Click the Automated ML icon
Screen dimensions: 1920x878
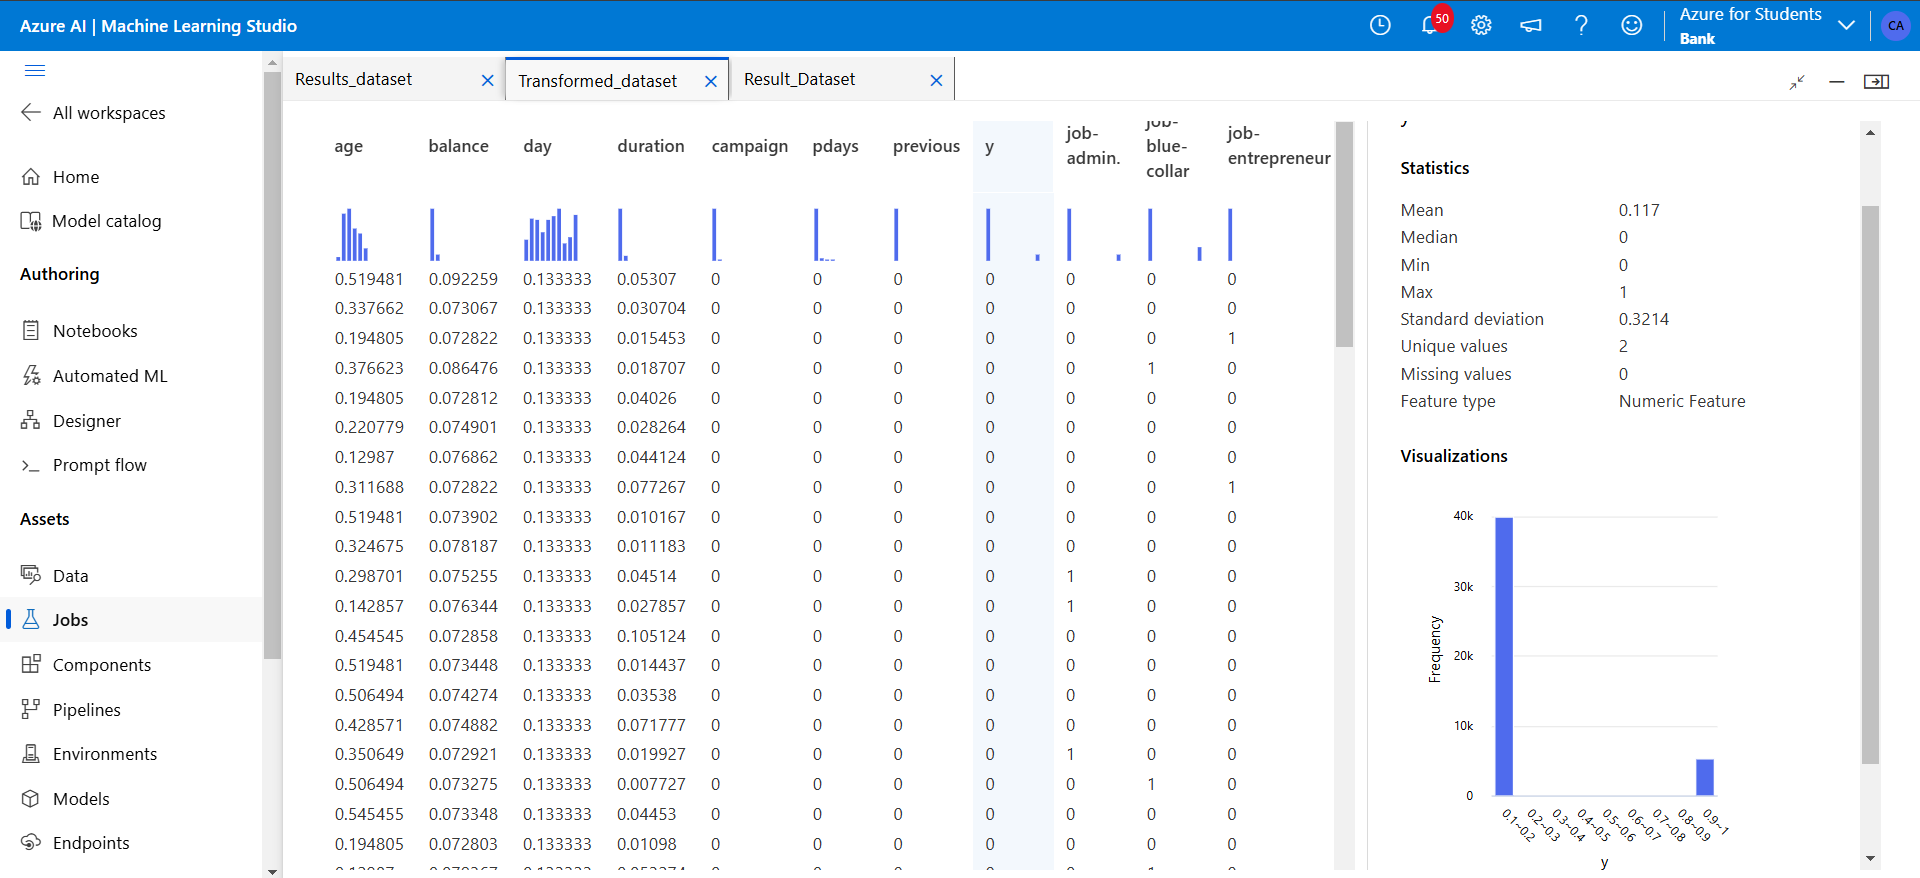coord(31,376)
